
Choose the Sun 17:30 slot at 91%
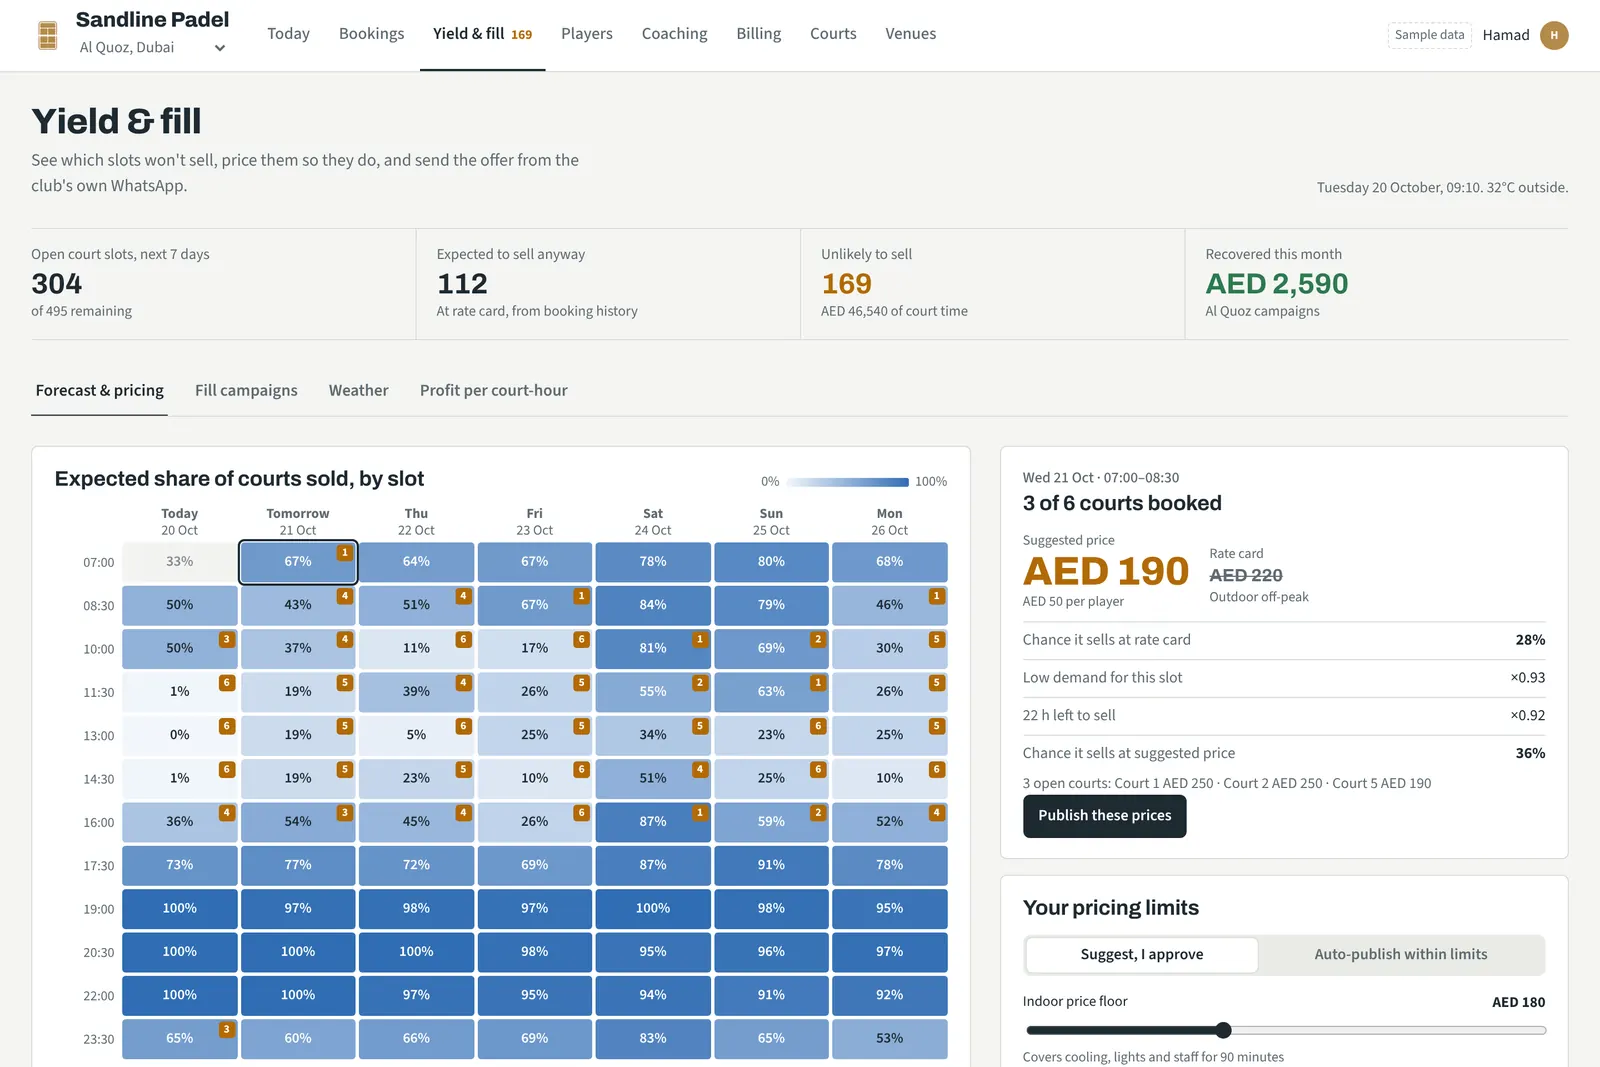[771, 865]
